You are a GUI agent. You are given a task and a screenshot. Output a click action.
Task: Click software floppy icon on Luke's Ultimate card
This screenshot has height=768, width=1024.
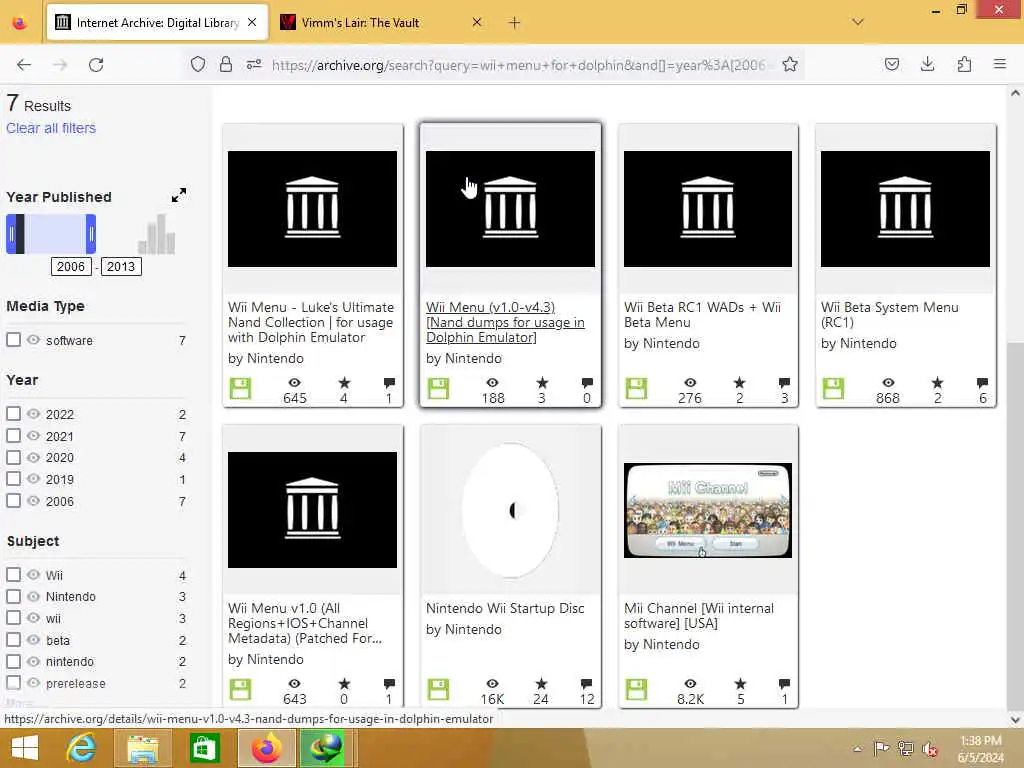(x=240, y=388)
